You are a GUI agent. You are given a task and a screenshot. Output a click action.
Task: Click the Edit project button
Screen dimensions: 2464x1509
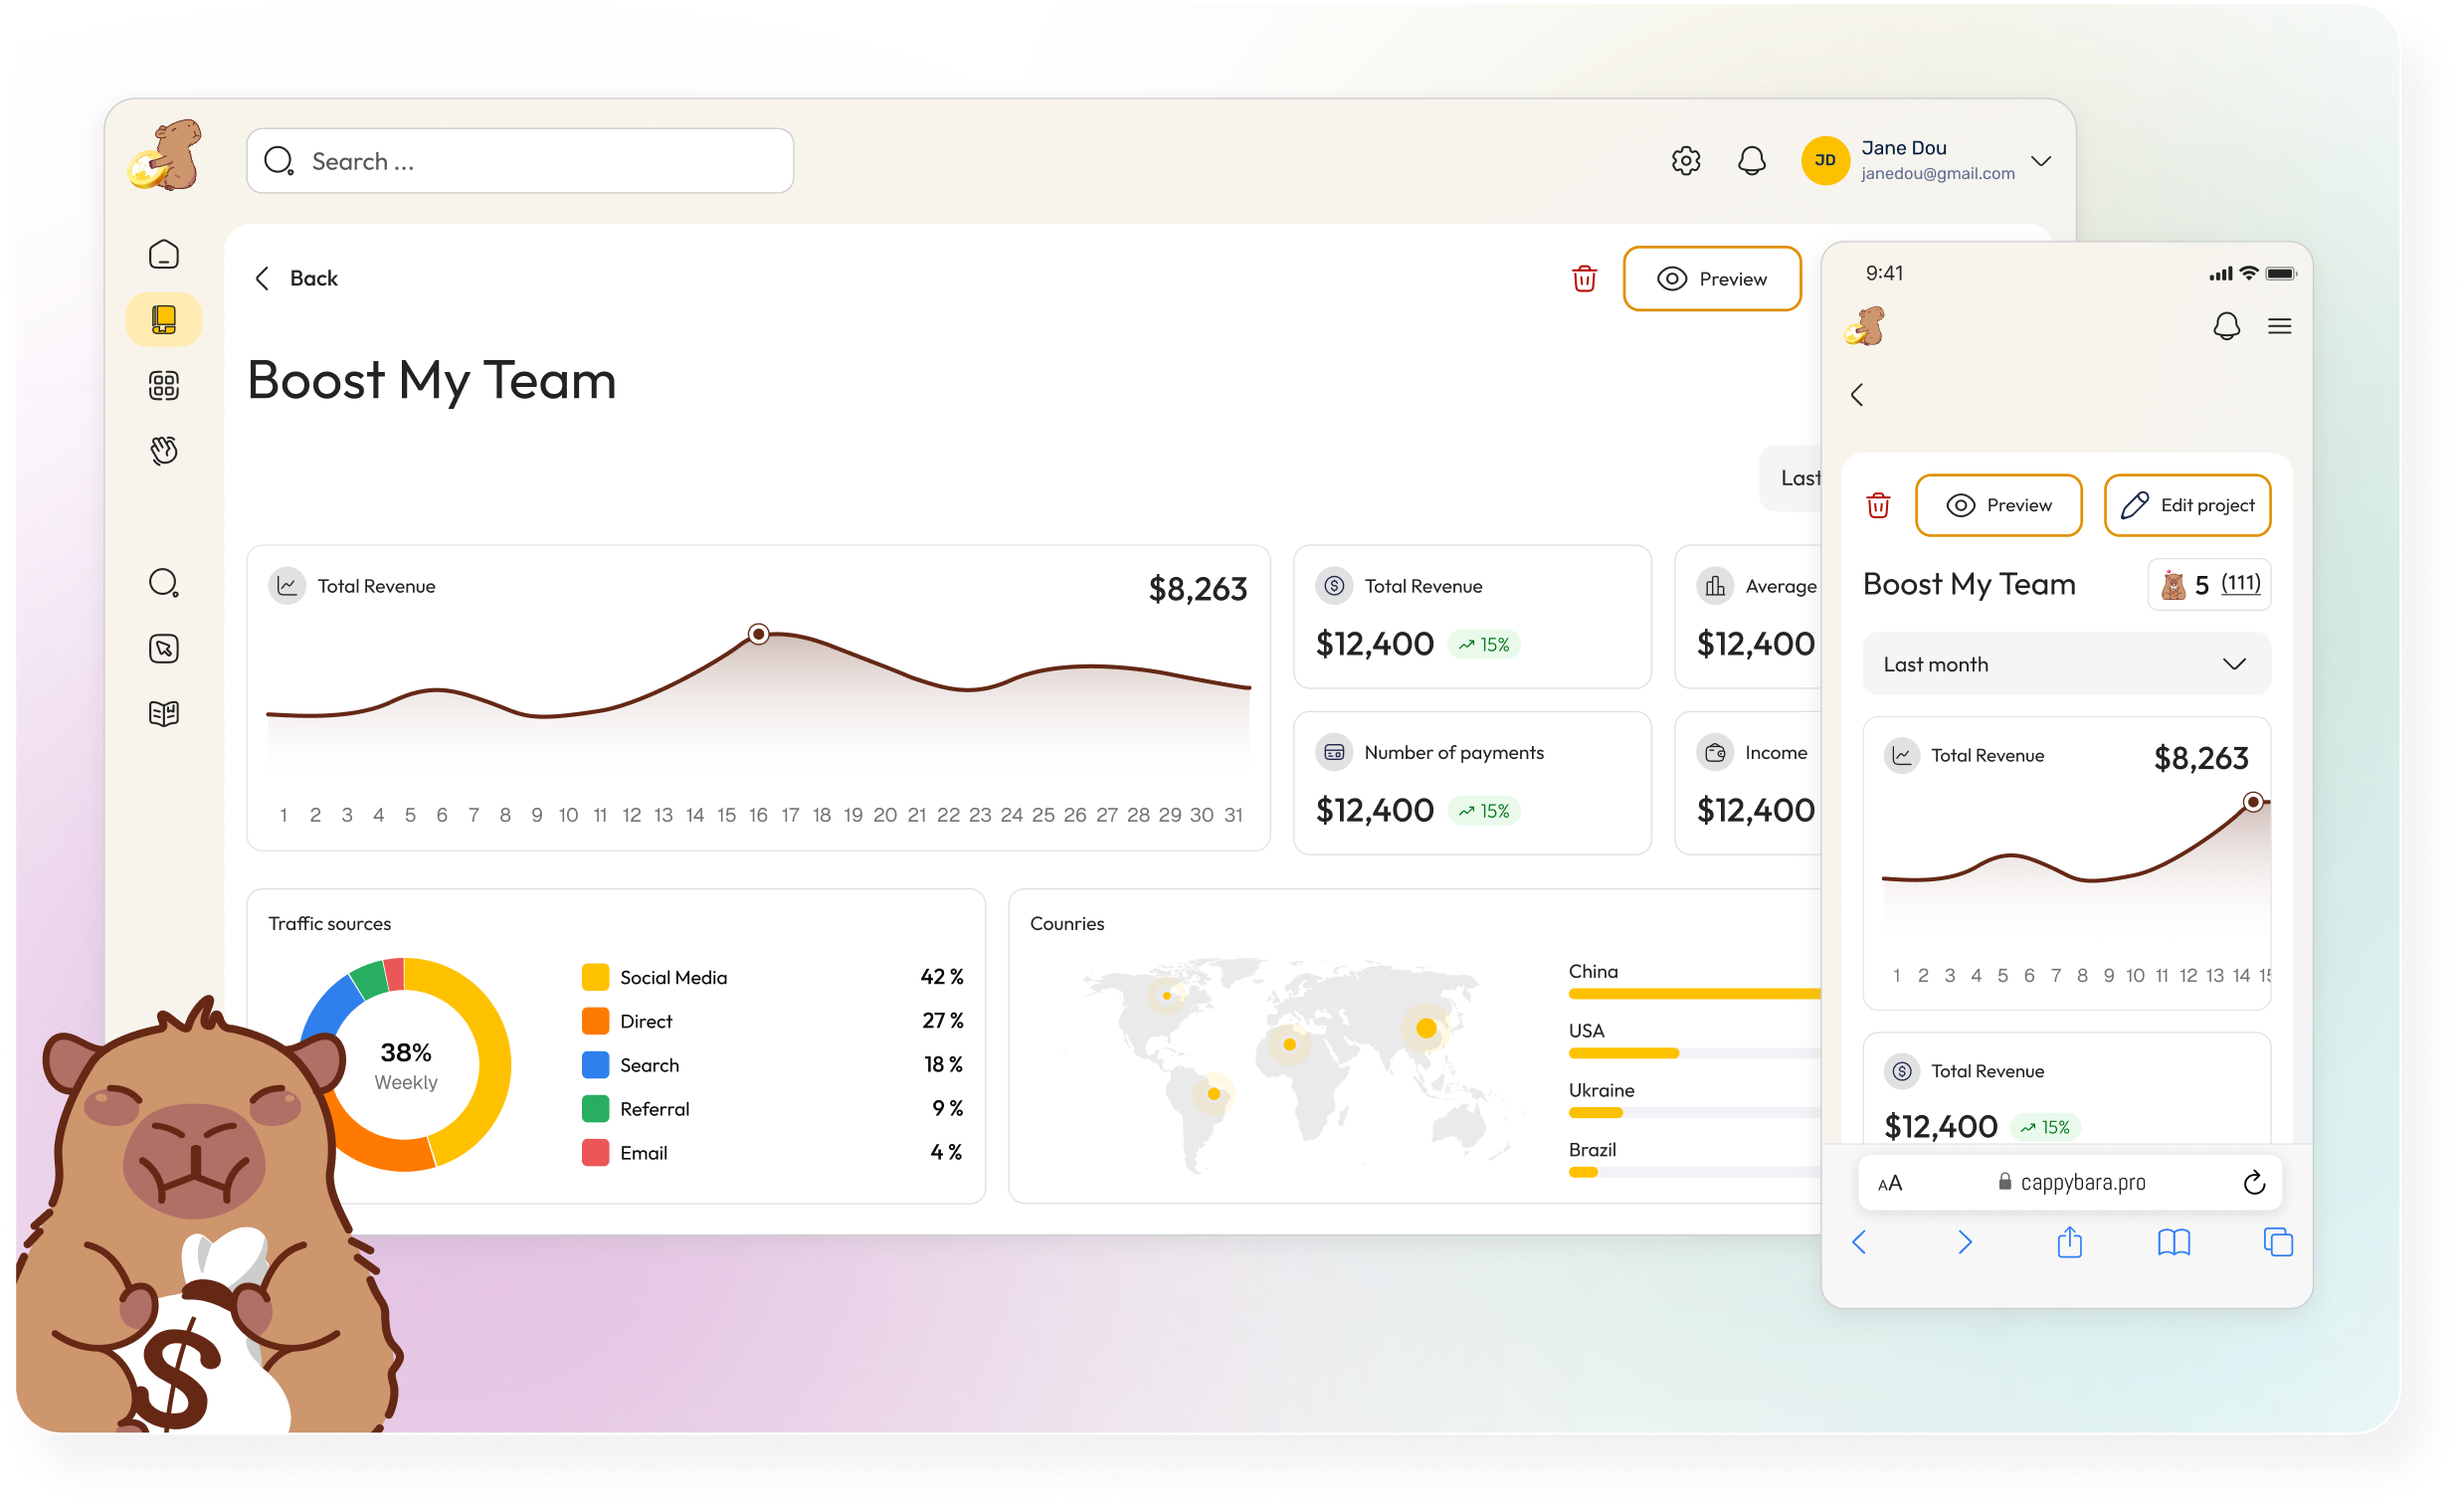coord(2188,505)
